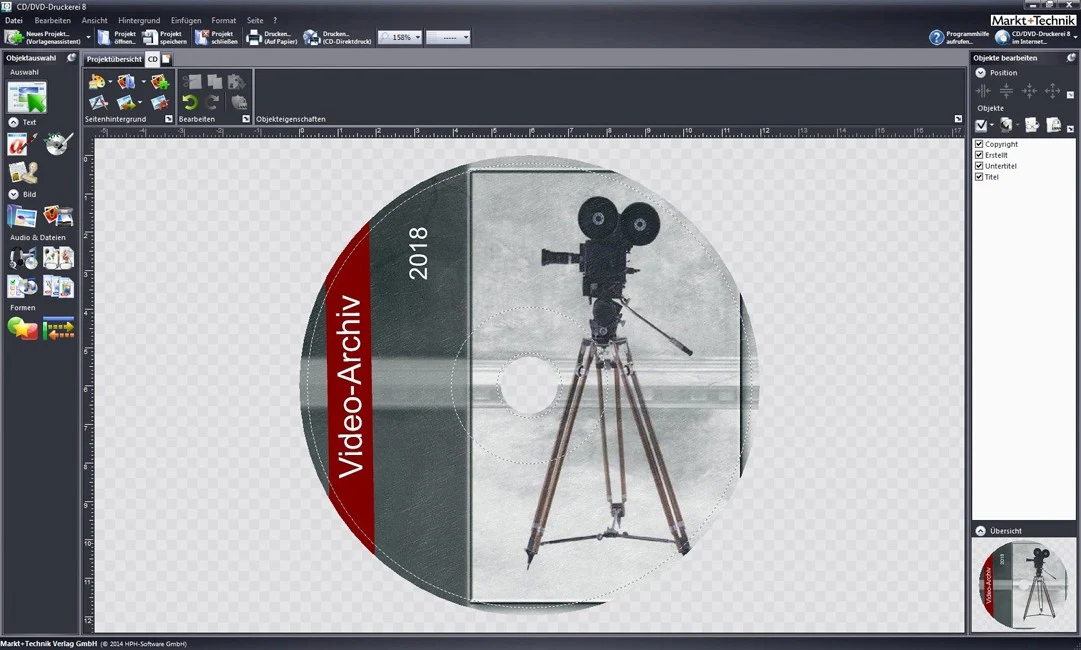Image resolution: width=1081 pixels, height=650 pixels.
Task: Click Projekt speichern button
Action: tap(164, 37)
